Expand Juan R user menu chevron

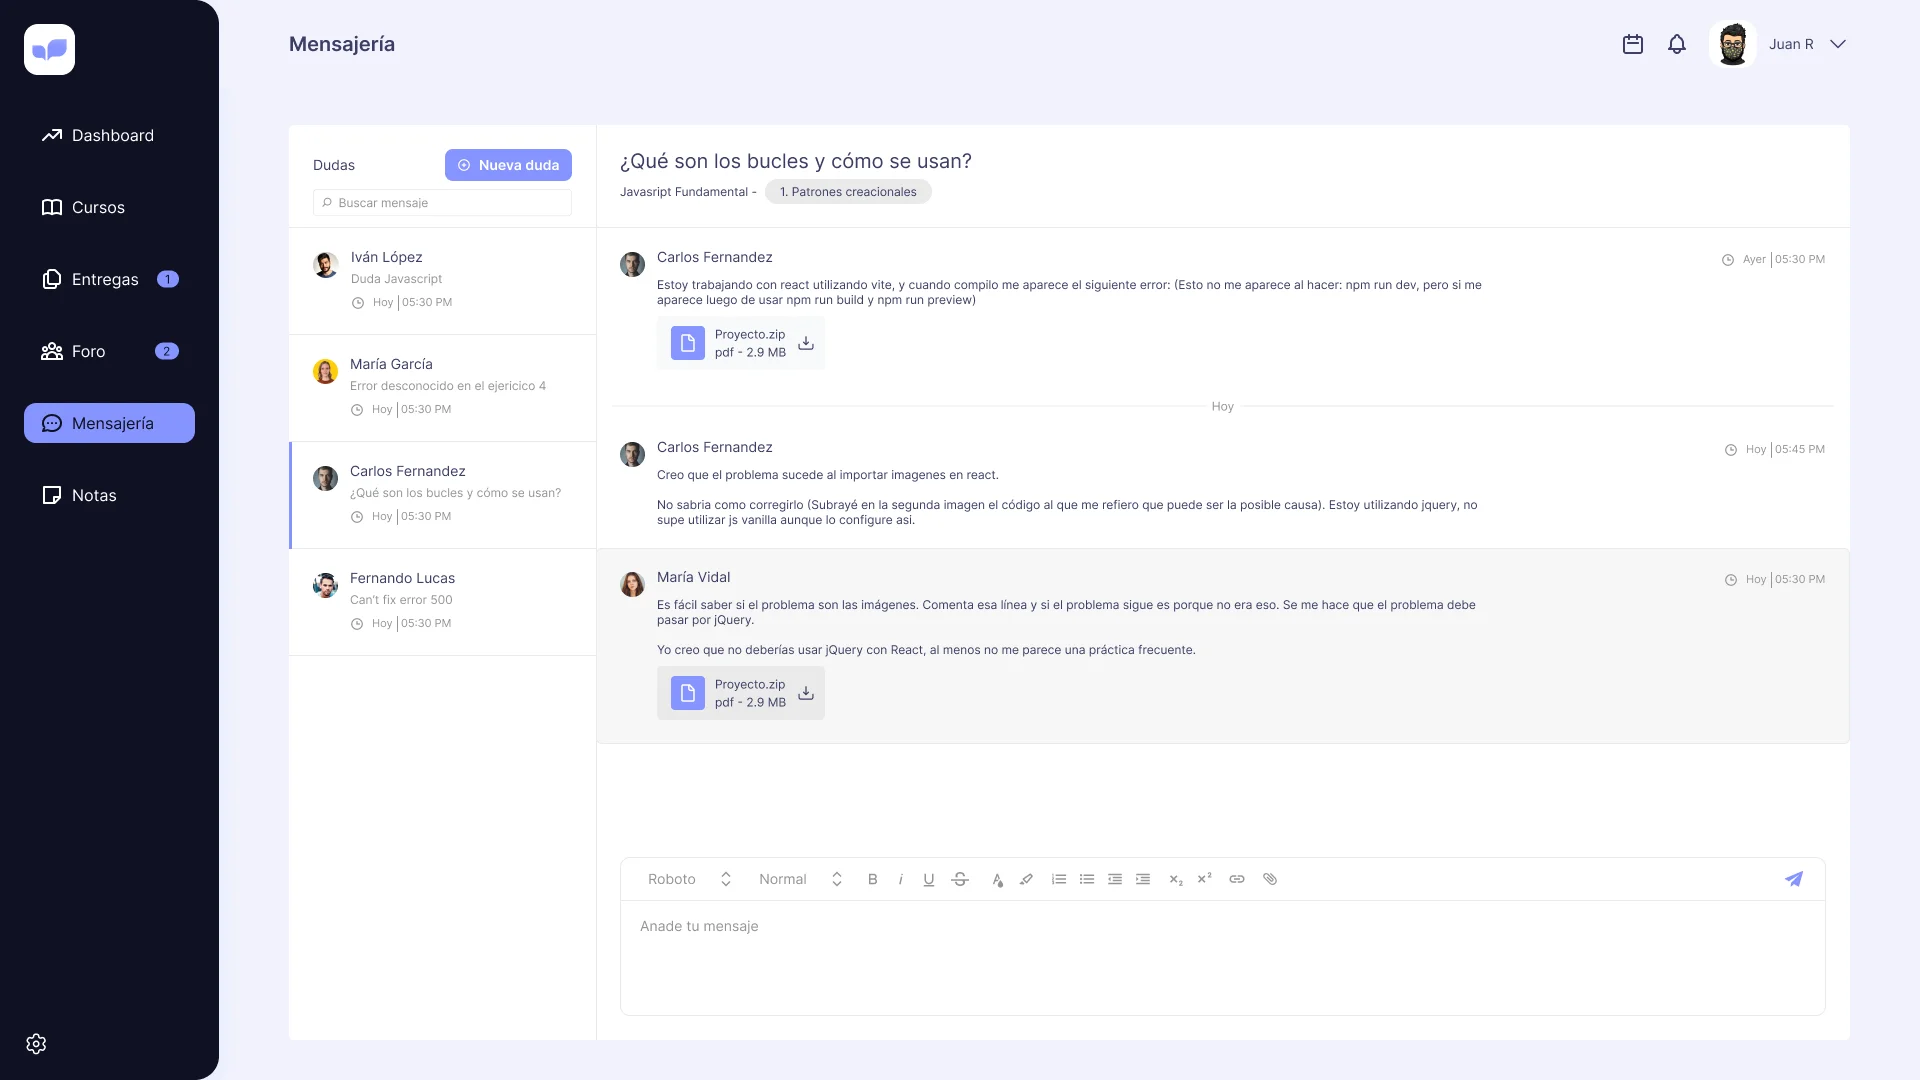click(1838, 44)
